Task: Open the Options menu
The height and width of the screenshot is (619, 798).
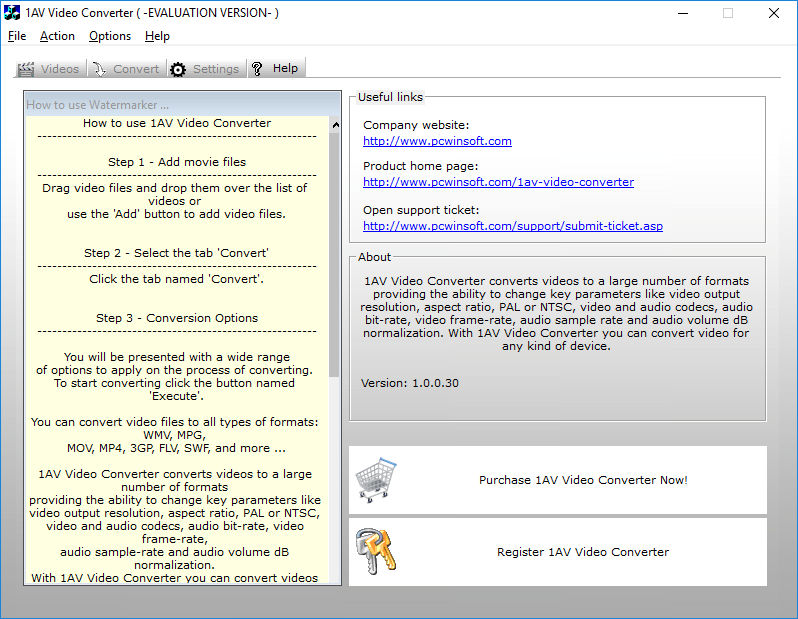Action: pyautogui.click(x=110, y=36)
